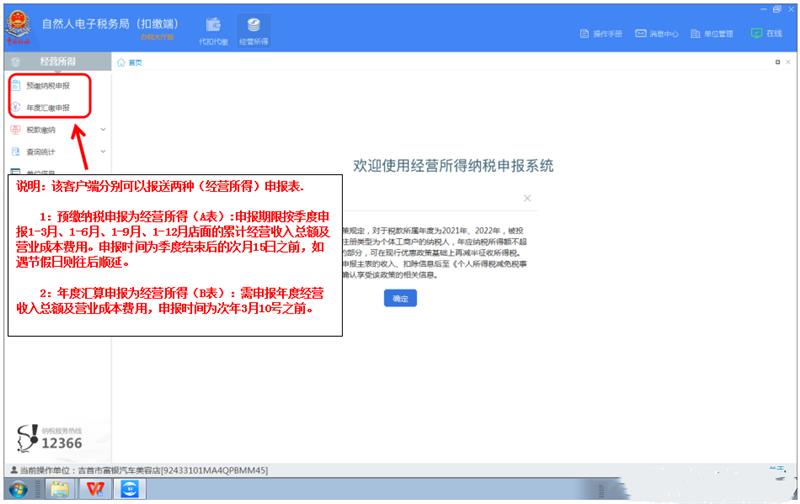
Task: Click the 欢迎使用经营所得纳税申报系统 heading
Action: tap(453, 166)
